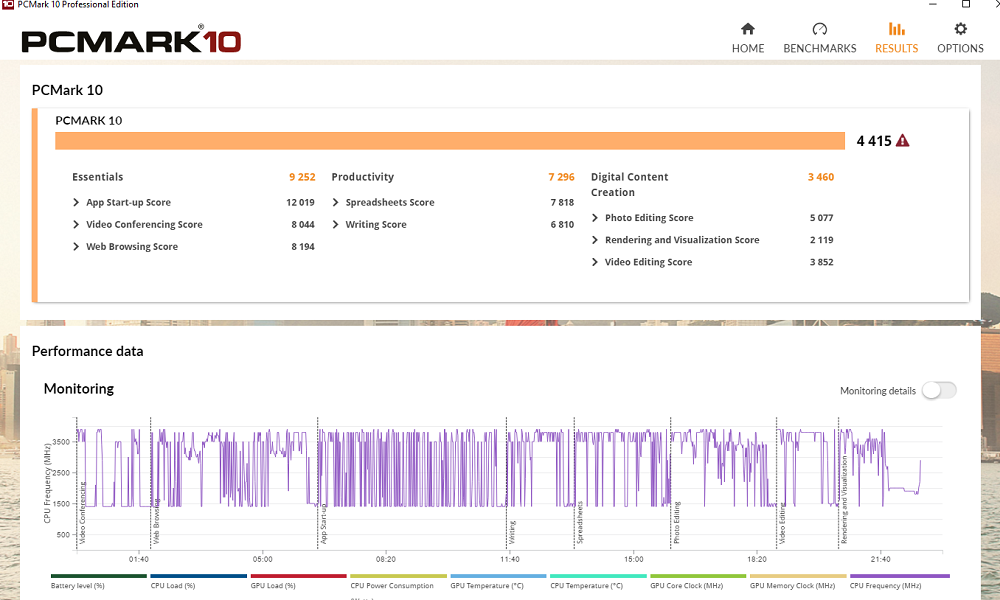Image resolution: width=1000 pixels, height=600 pixels.
Task: Click the GPU Core Clock legend bar
Action: [x=698, y=576]
